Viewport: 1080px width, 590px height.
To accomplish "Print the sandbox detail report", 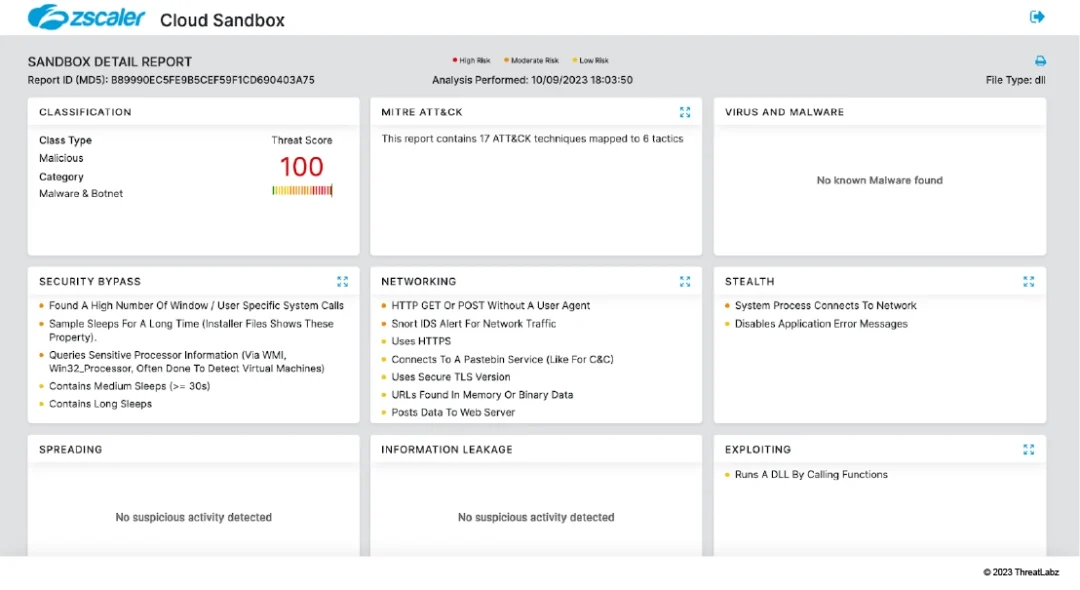I will pyautogui.click(x=1040, y=61).
